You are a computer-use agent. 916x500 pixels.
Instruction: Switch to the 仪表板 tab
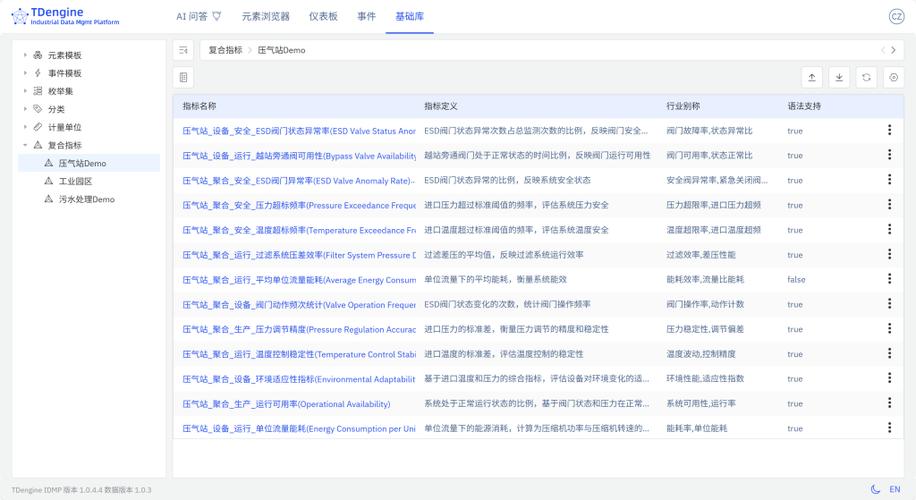coord(323,17)
